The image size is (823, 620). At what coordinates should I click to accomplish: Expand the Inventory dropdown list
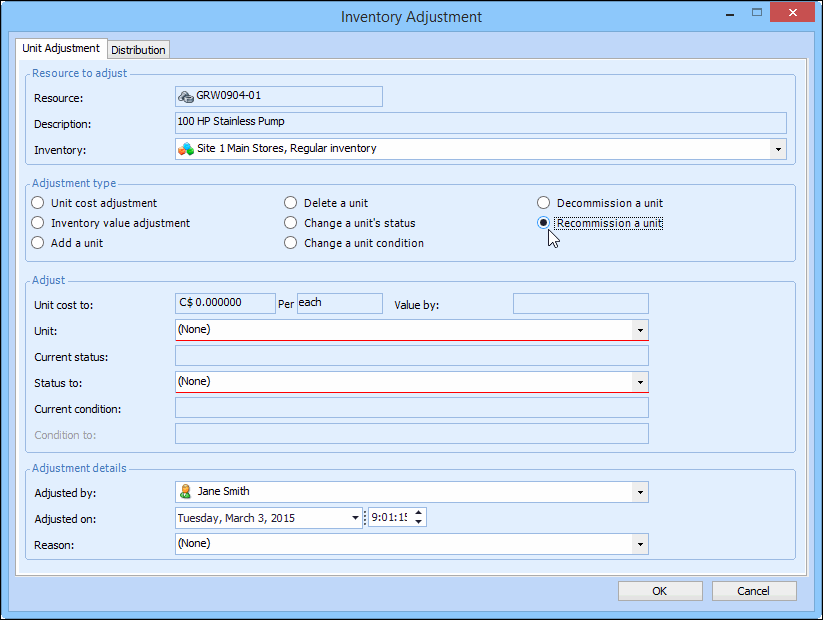coord(778,149)
